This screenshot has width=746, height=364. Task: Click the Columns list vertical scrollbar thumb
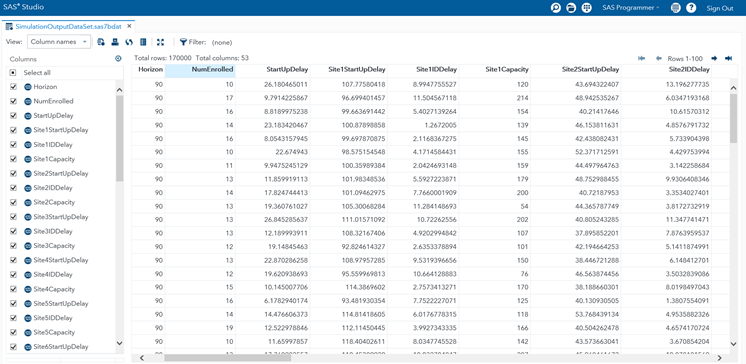click(x=119, y=138)
